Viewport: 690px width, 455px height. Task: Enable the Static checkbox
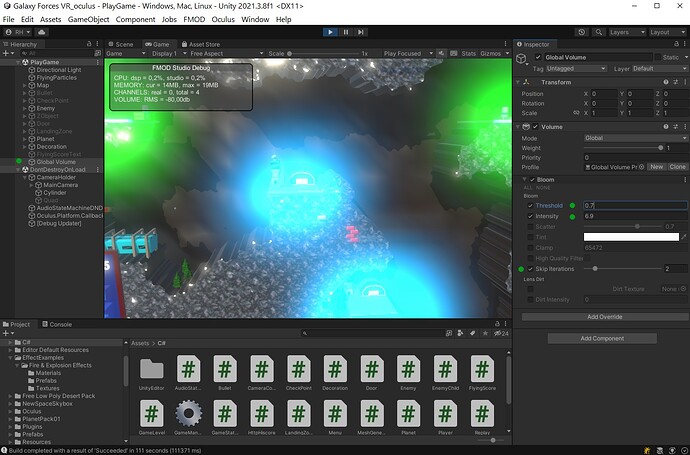click(658, 57)
